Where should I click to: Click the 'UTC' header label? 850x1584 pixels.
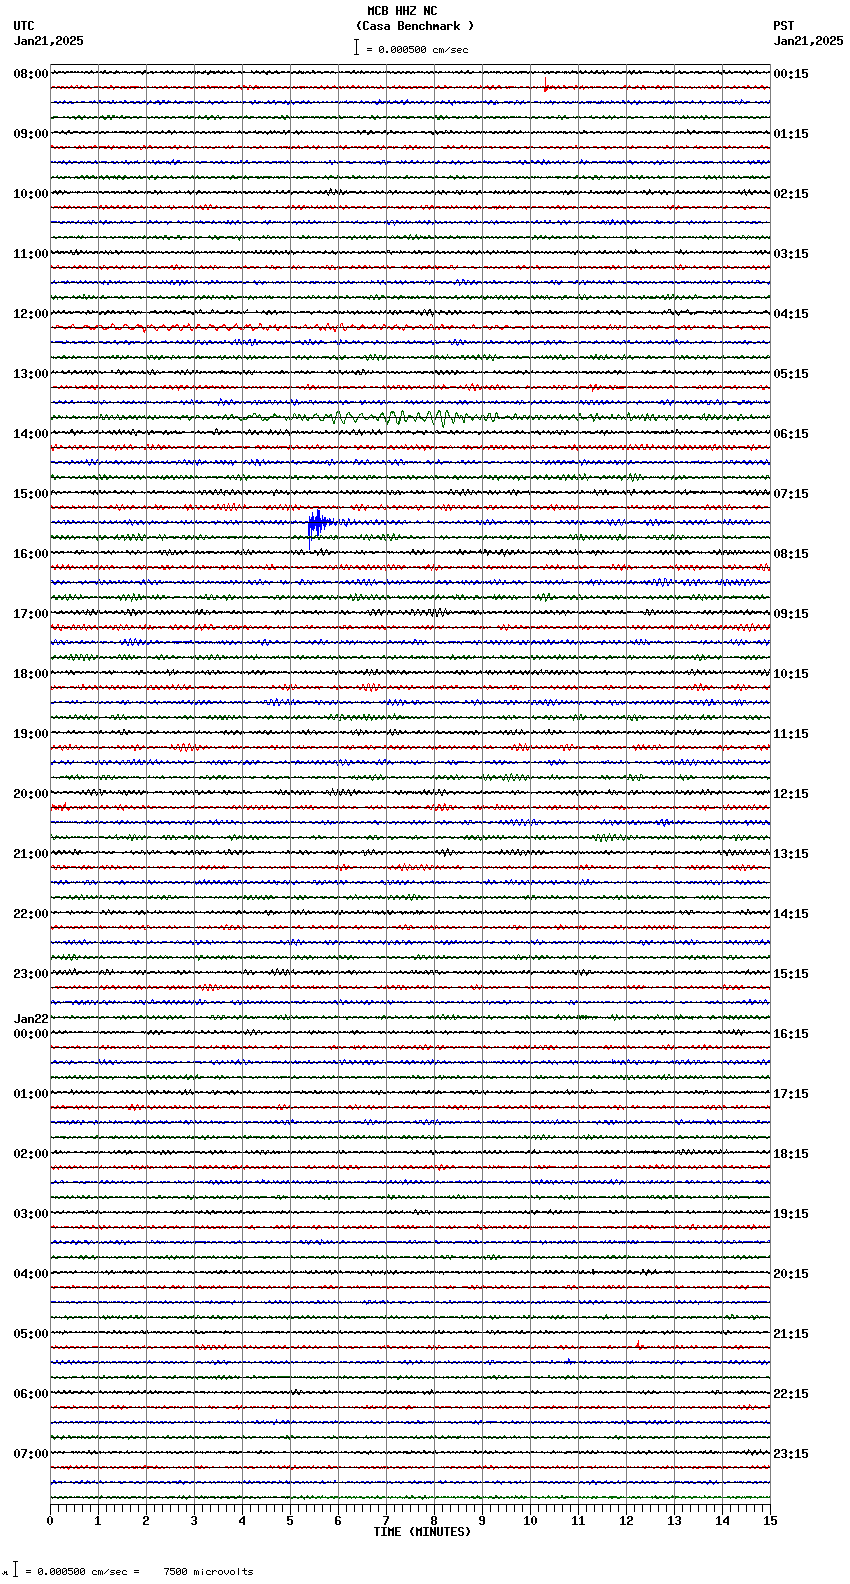[24, 26]
